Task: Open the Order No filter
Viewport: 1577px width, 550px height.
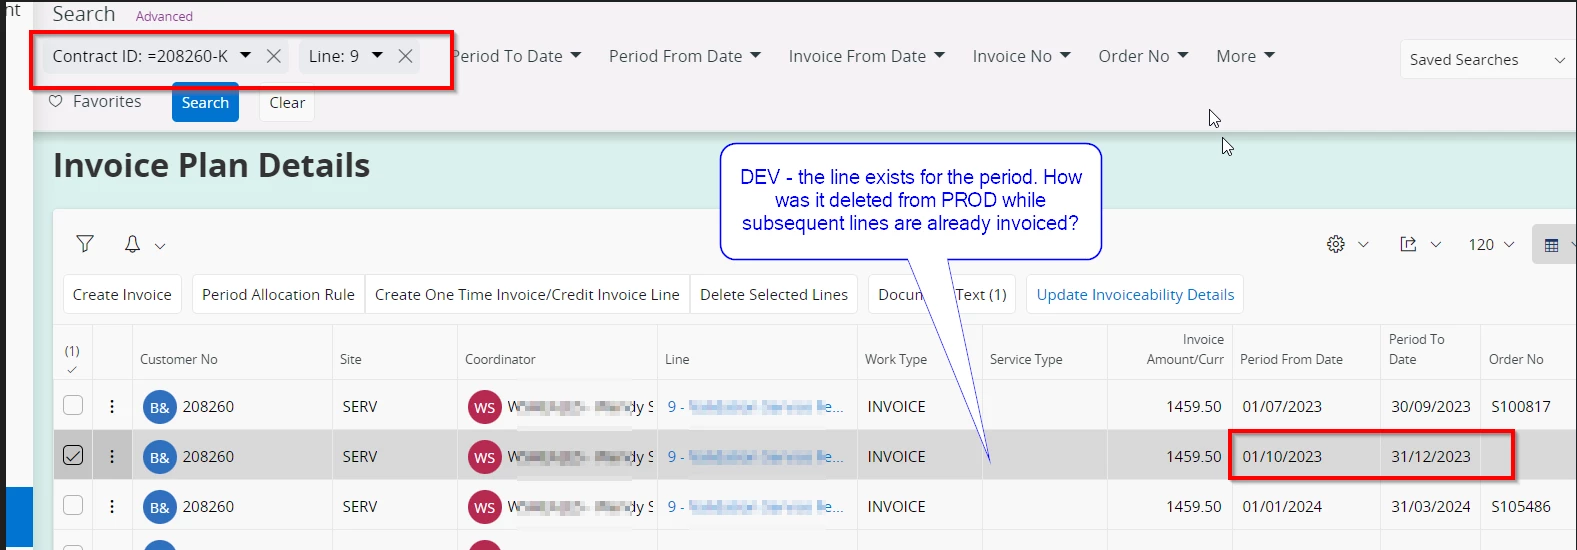Action: pyautogui.click(x=1143, y=56)
